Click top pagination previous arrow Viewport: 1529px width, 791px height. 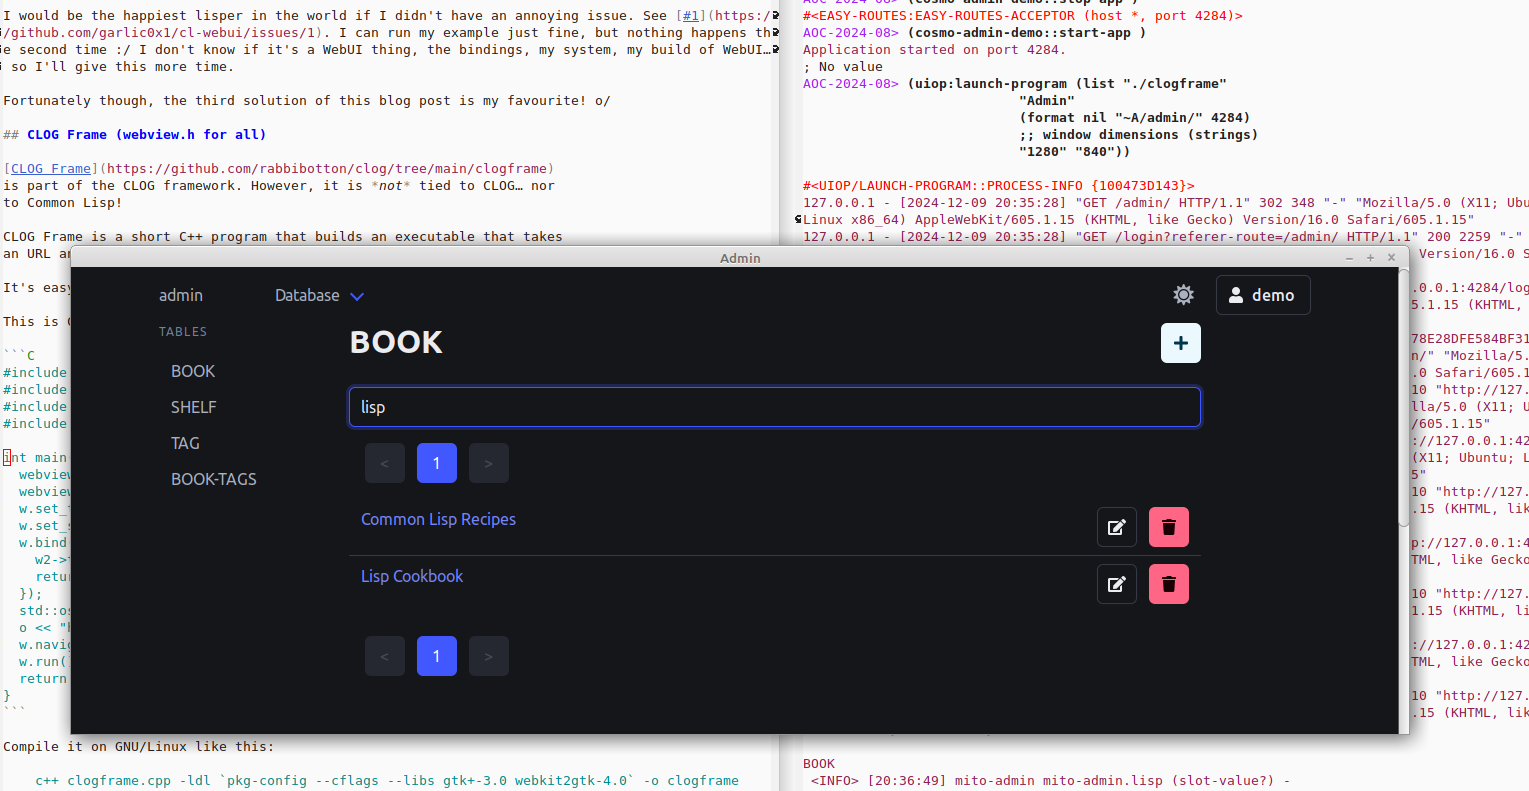click(385, 463)
